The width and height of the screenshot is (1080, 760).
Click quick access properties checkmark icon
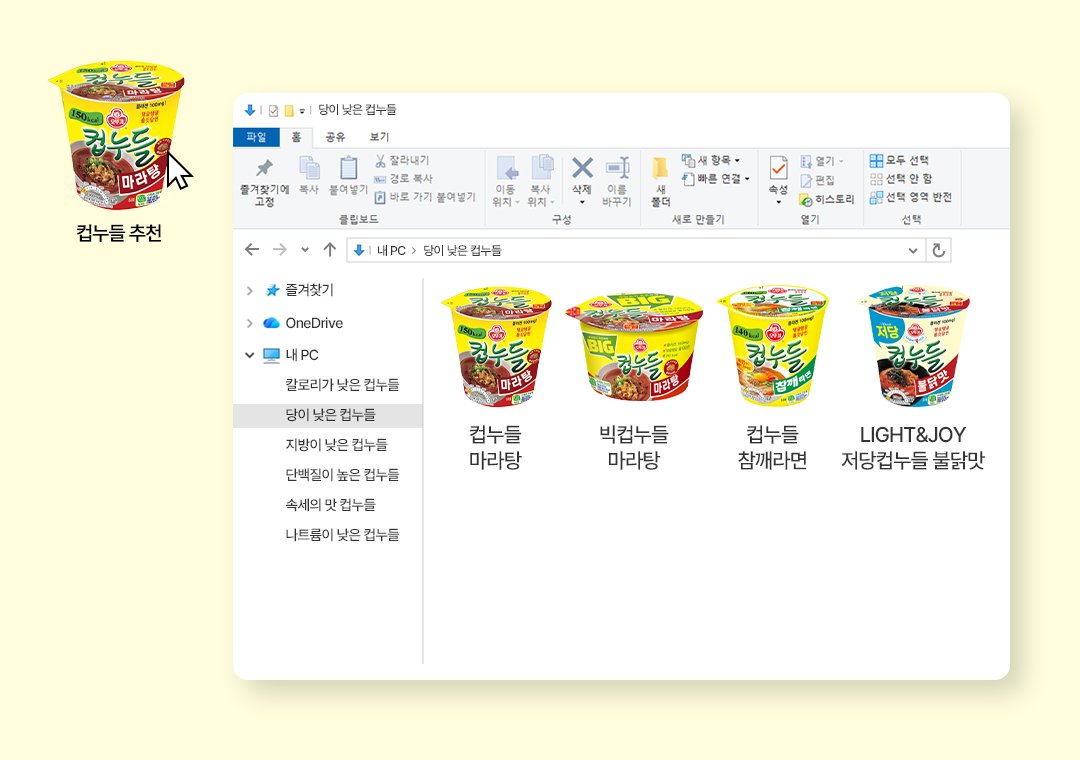tap(273, 111)
